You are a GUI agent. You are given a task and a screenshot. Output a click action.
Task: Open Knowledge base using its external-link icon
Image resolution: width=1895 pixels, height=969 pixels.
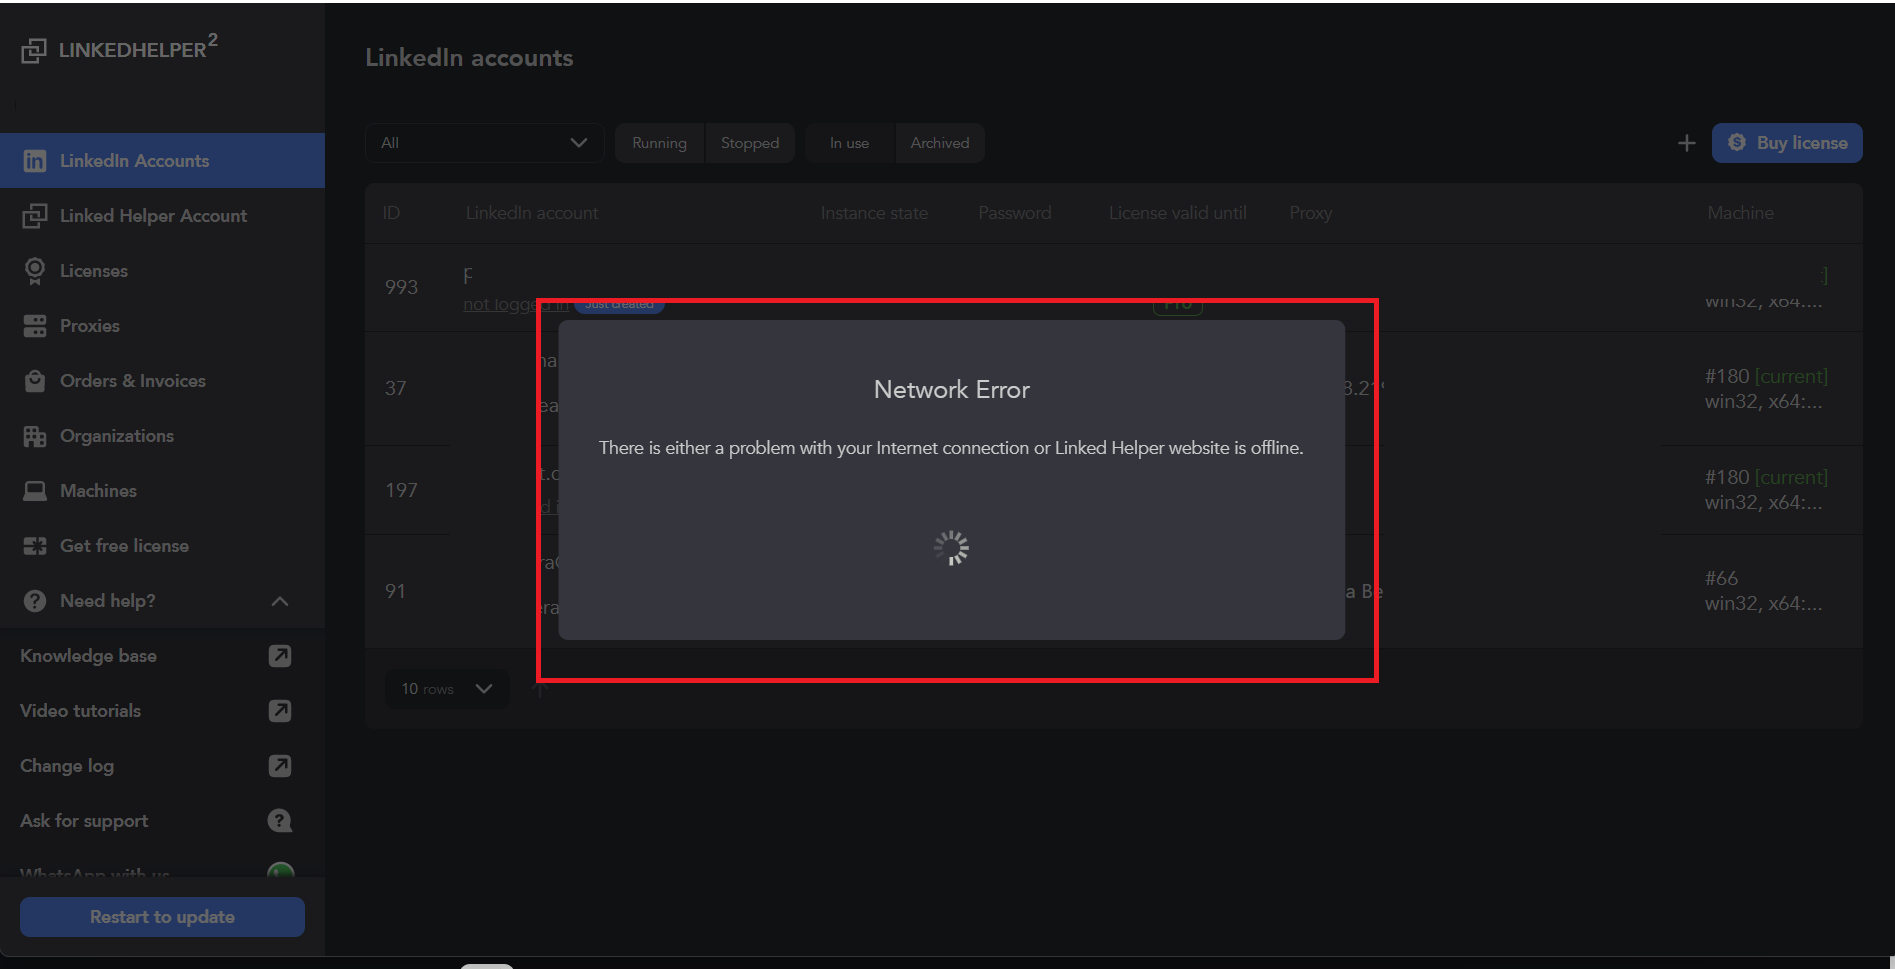tap(279, 656)
